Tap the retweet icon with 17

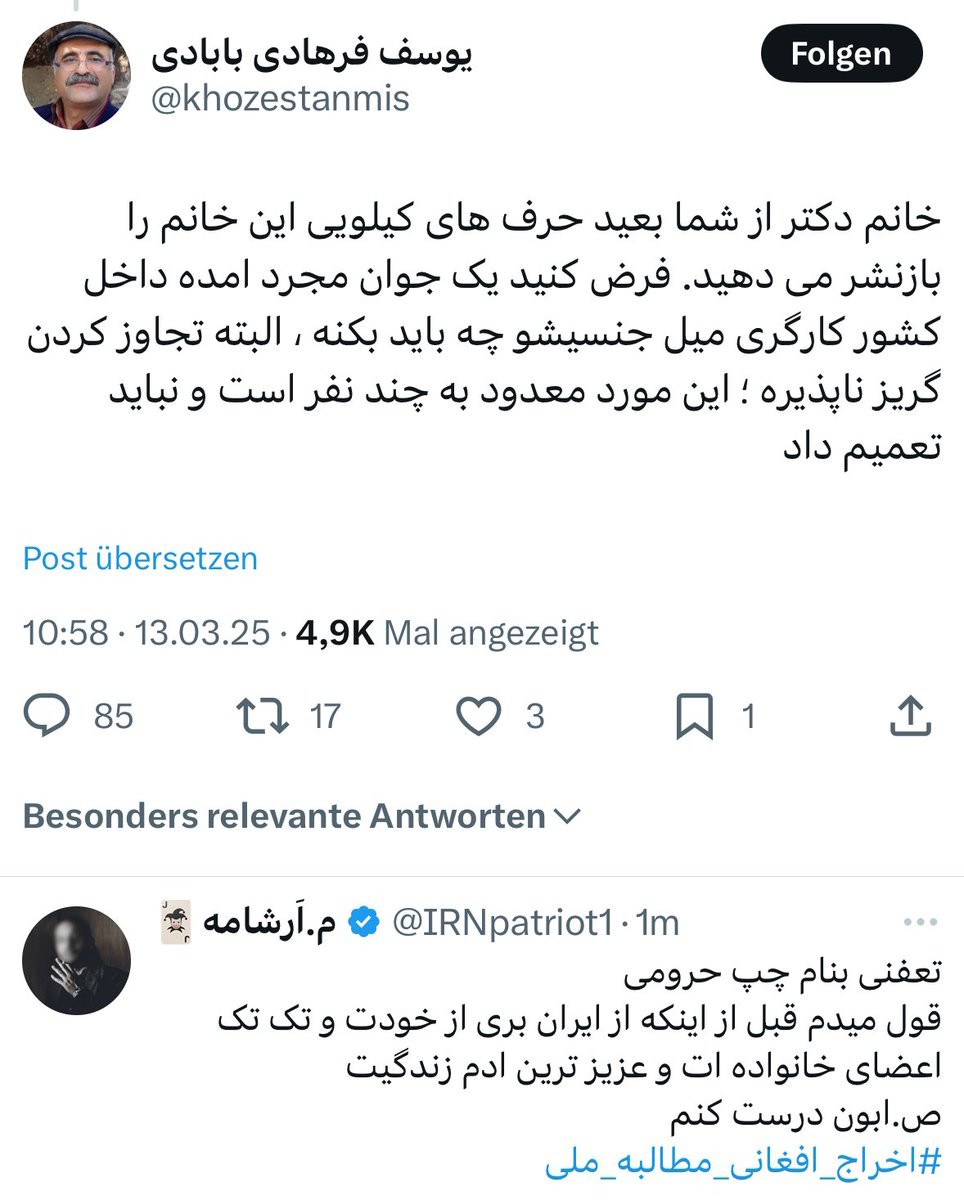(262, 716)
